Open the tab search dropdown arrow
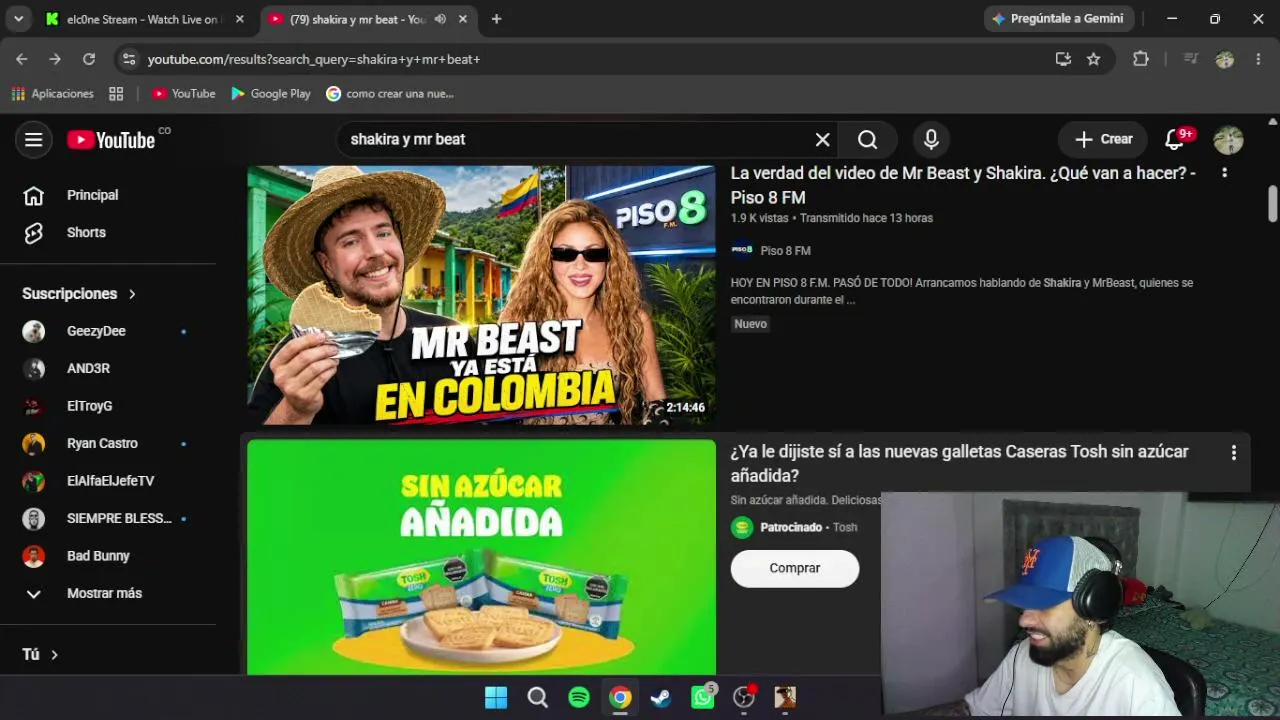This screenshot has height=720, width=1280. 18,19
